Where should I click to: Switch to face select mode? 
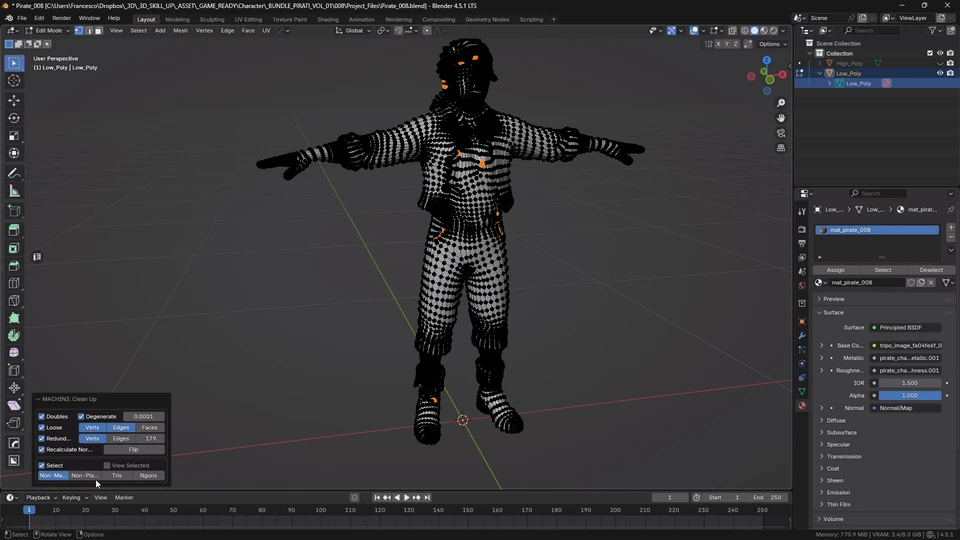pos(99,31)
